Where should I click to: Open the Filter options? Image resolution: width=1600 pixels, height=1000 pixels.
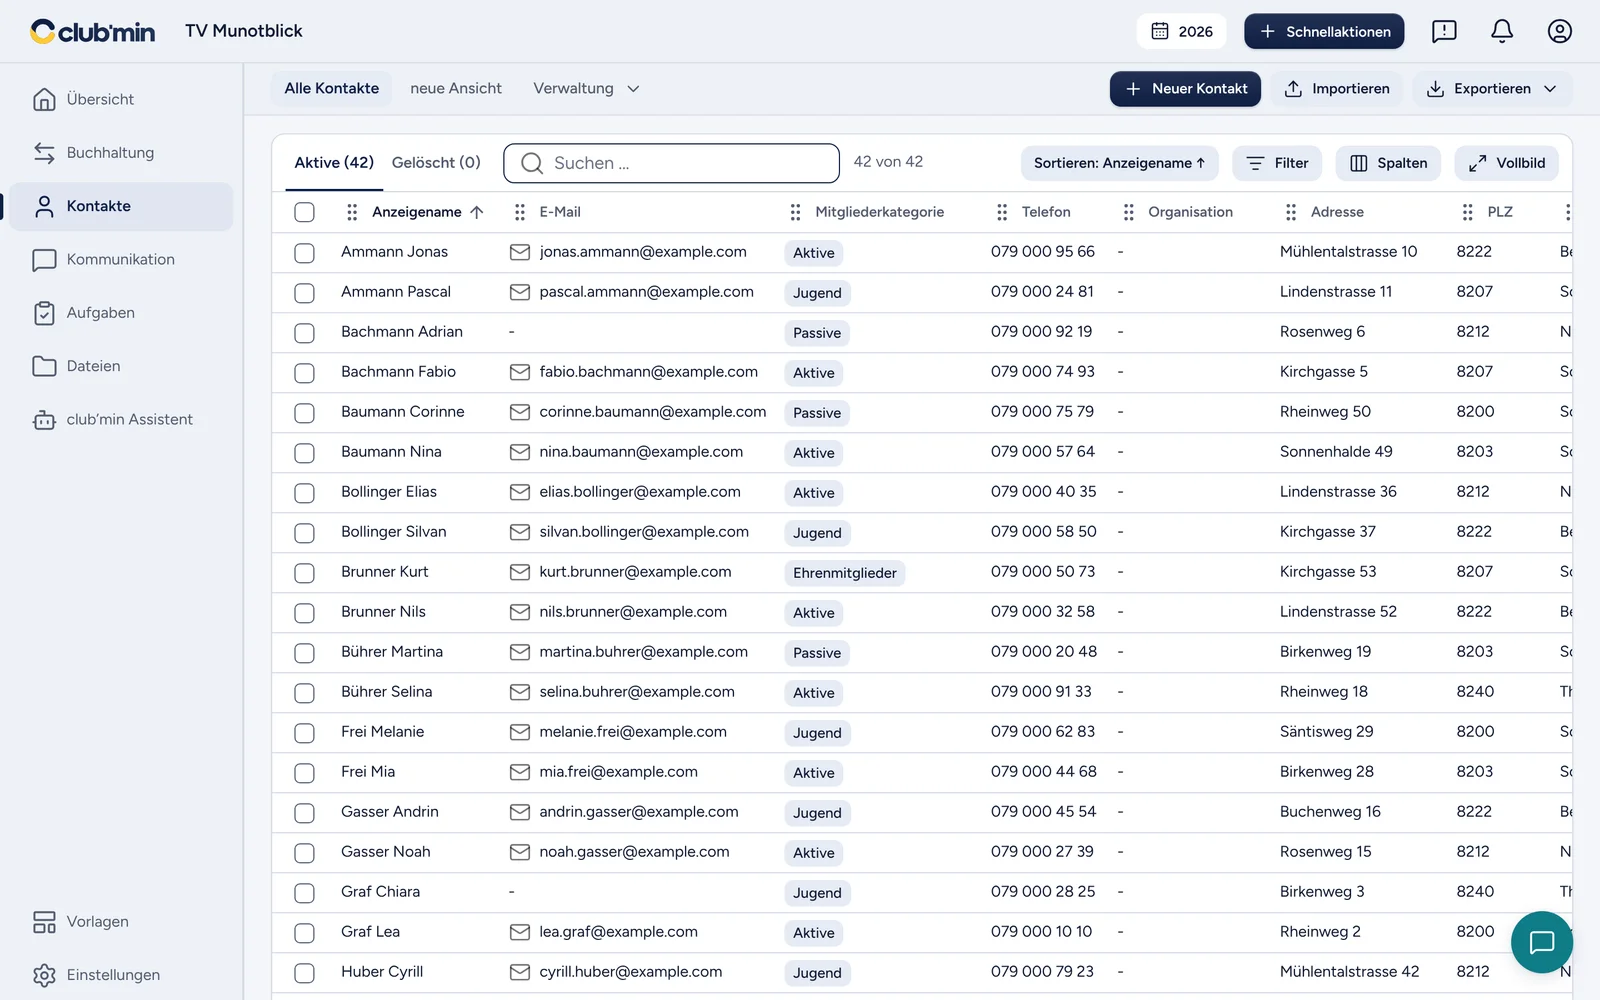(1277, 163)
